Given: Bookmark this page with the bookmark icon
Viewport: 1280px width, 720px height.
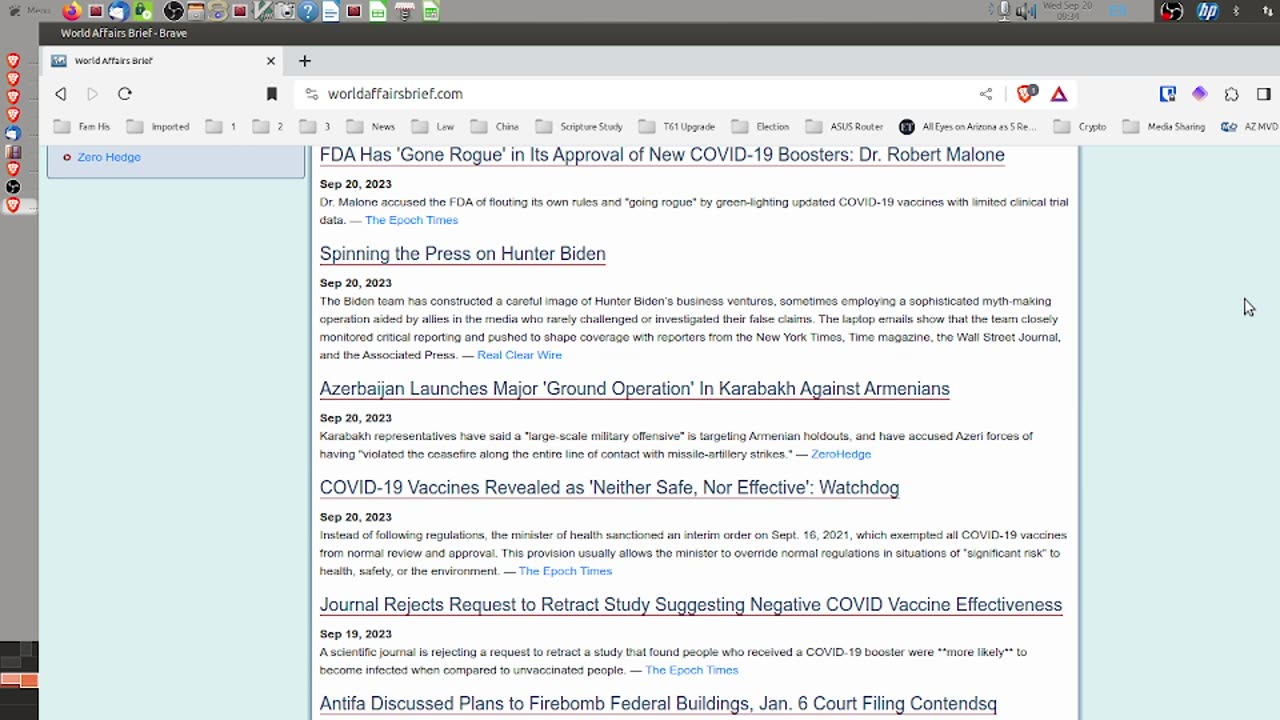Looking at the screenshot, I should [271, 94].
